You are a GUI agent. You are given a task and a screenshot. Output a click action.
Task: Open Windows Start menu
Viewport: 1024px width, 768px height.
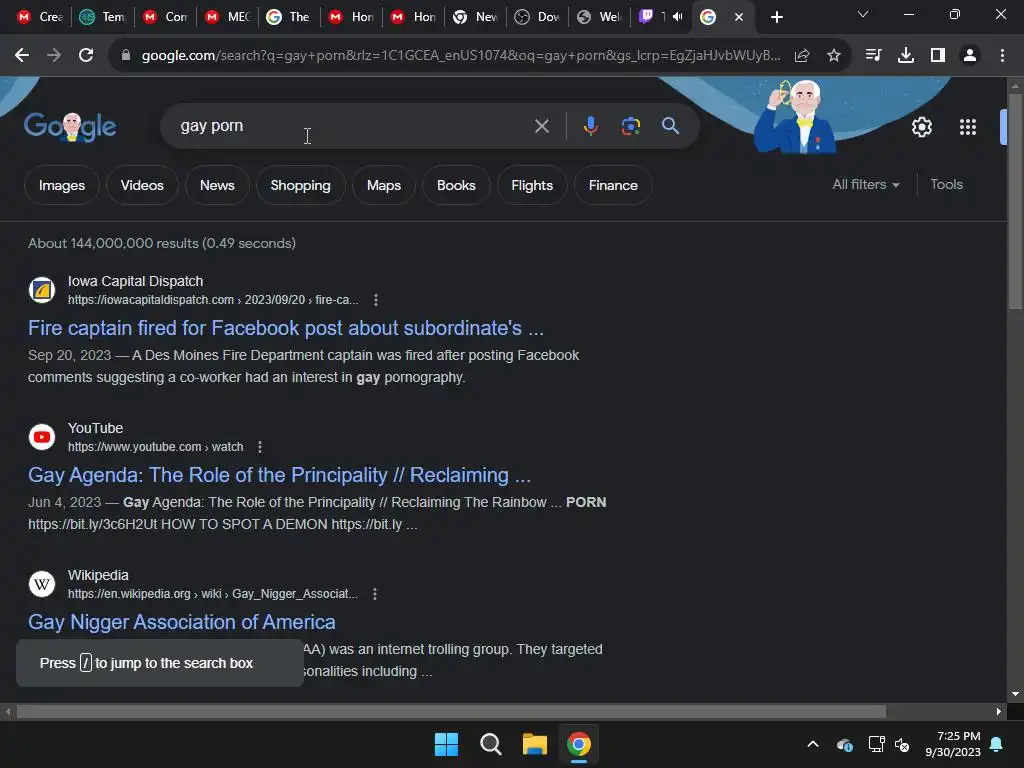[x=447, y=744]
